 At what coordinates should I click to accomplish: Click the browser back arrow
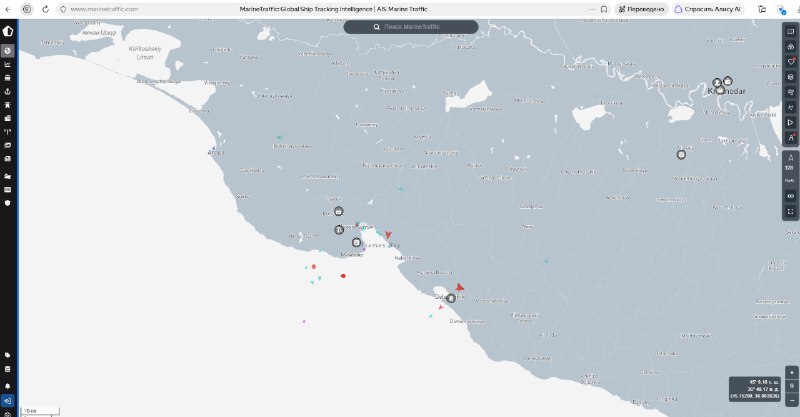[9, 9]
